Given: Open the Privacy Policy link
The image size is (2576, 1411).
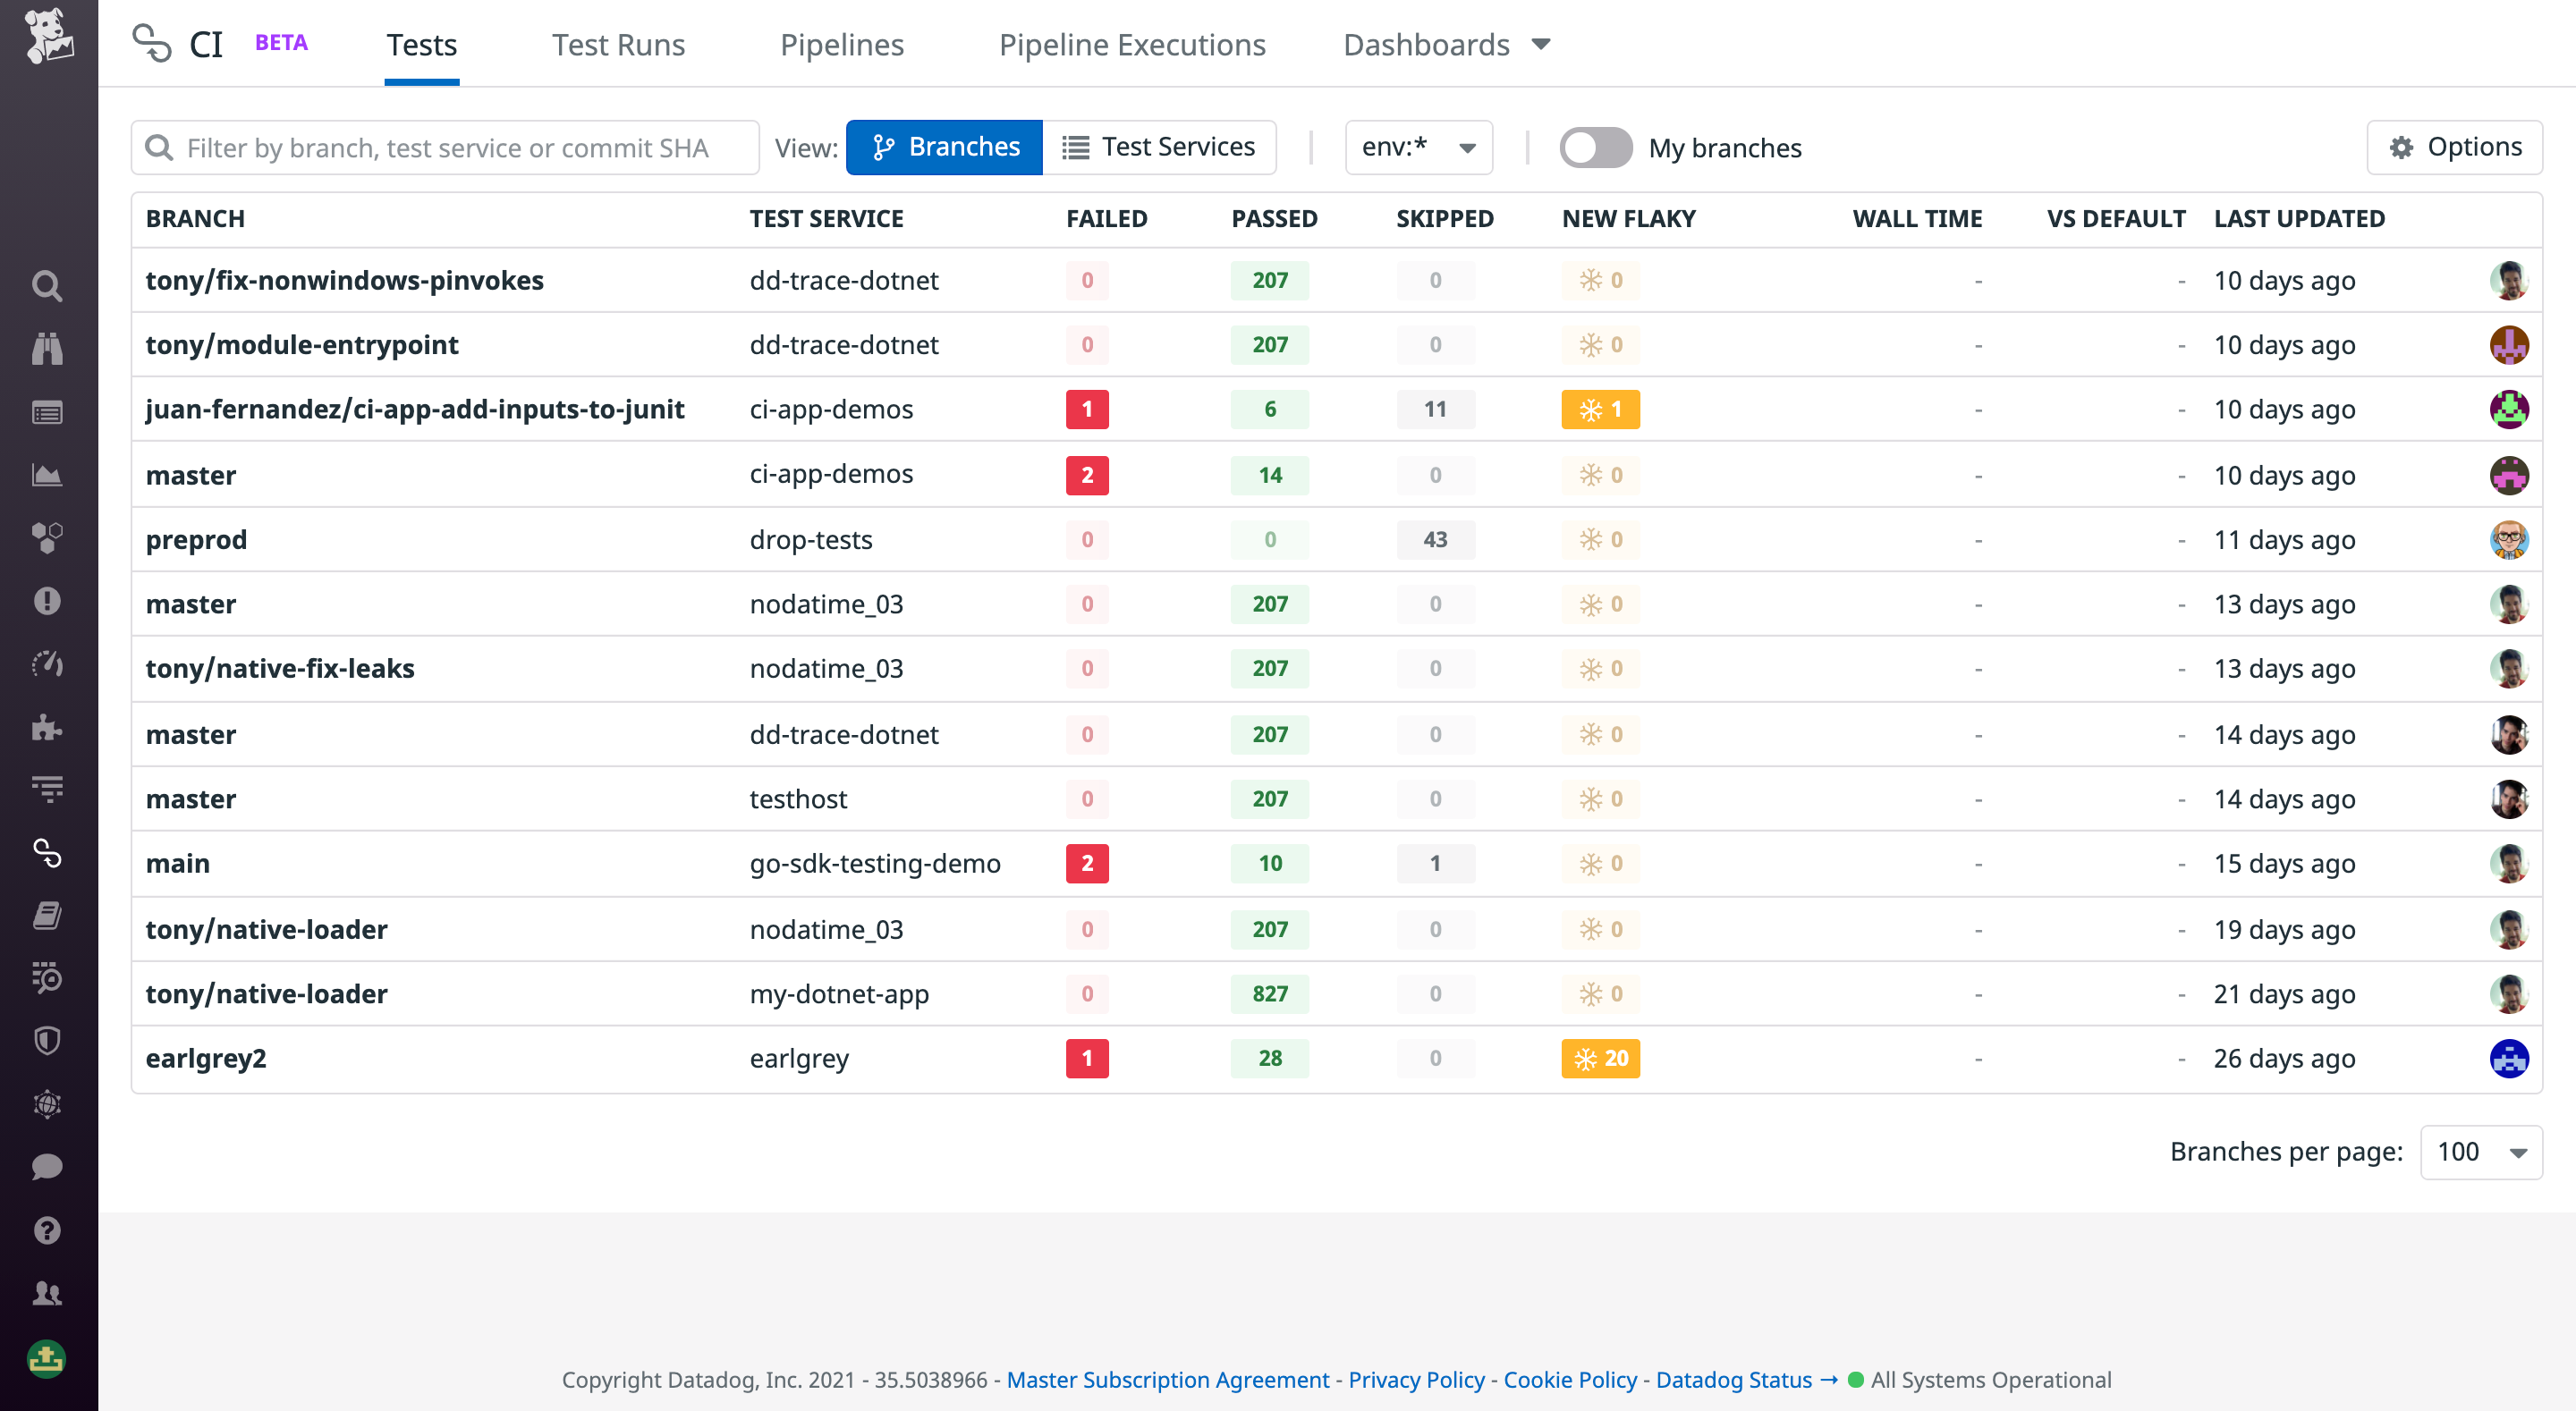Looking at the screenshot, I should [1415, 1379].
